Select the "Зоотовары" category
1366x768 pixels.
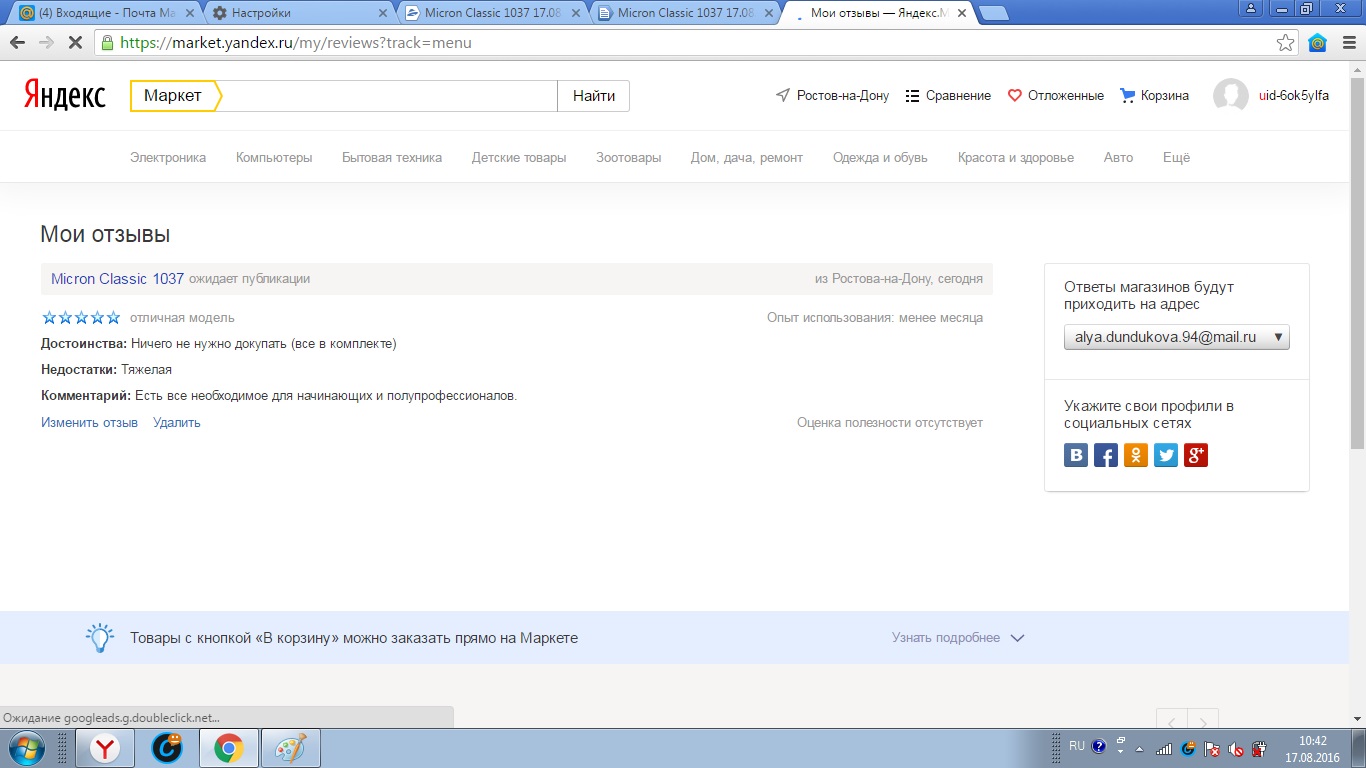pyautogui.click(x=629, y=157)
